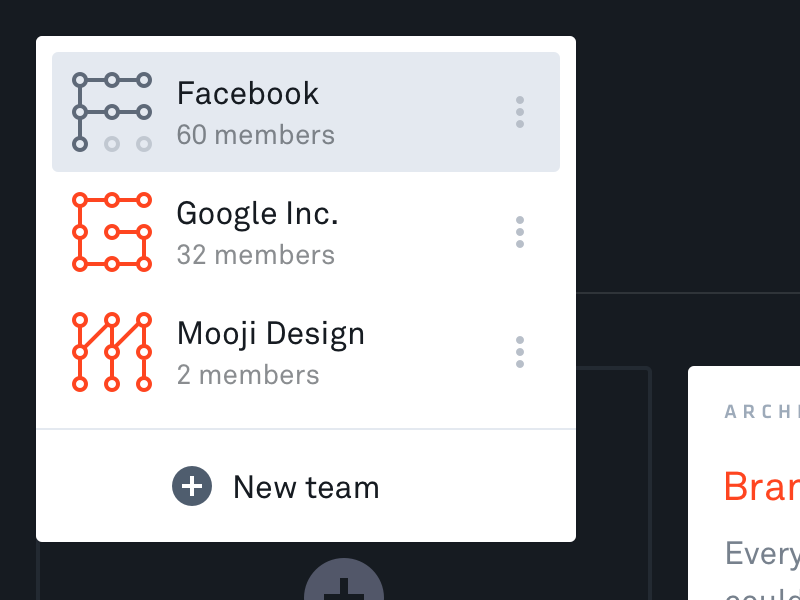Open the Mooji Design three-dot options menu
800x600 pixels.
520,352
